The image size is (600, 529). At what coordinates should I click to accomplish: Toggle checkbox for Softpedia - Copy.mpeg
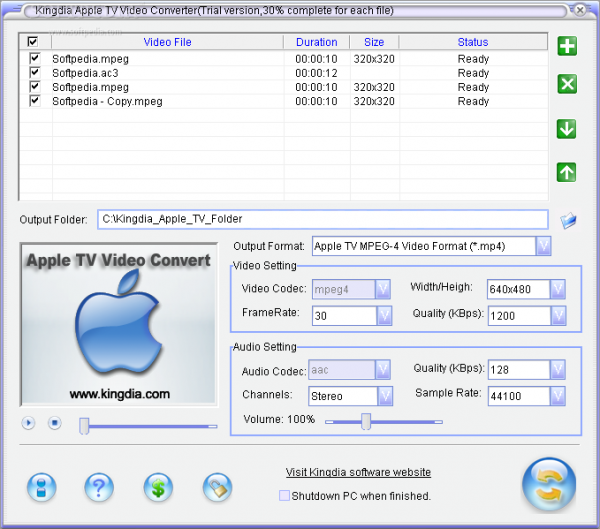point(35,101)
